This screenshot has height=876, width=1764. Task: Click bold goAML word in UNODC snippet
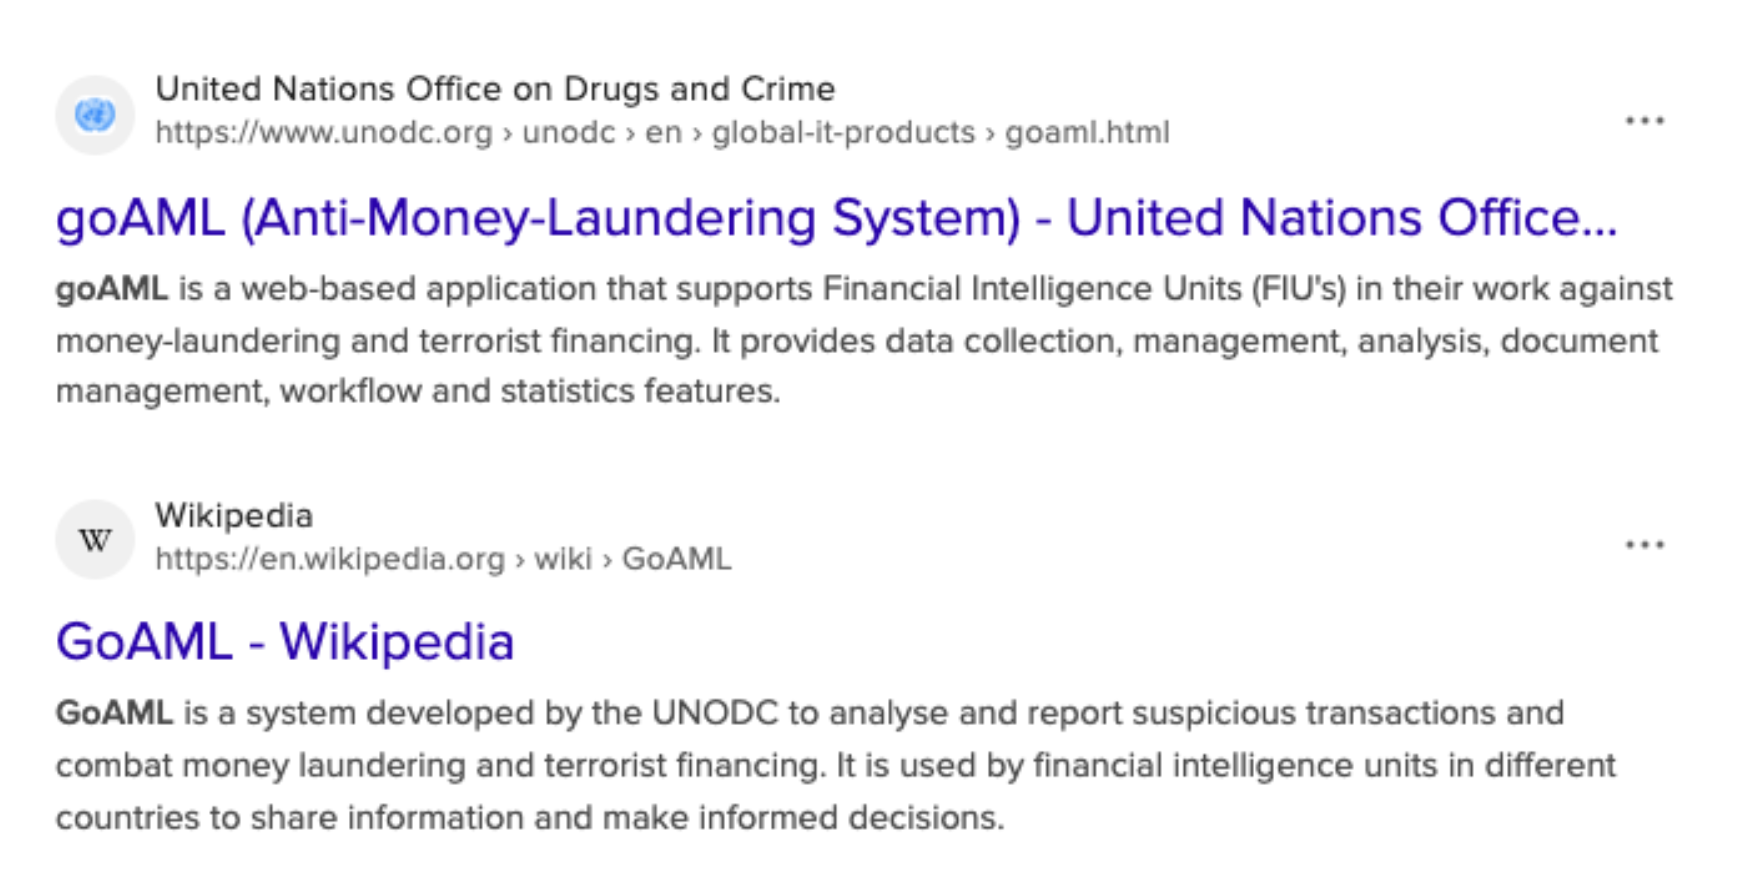(111, 289)
